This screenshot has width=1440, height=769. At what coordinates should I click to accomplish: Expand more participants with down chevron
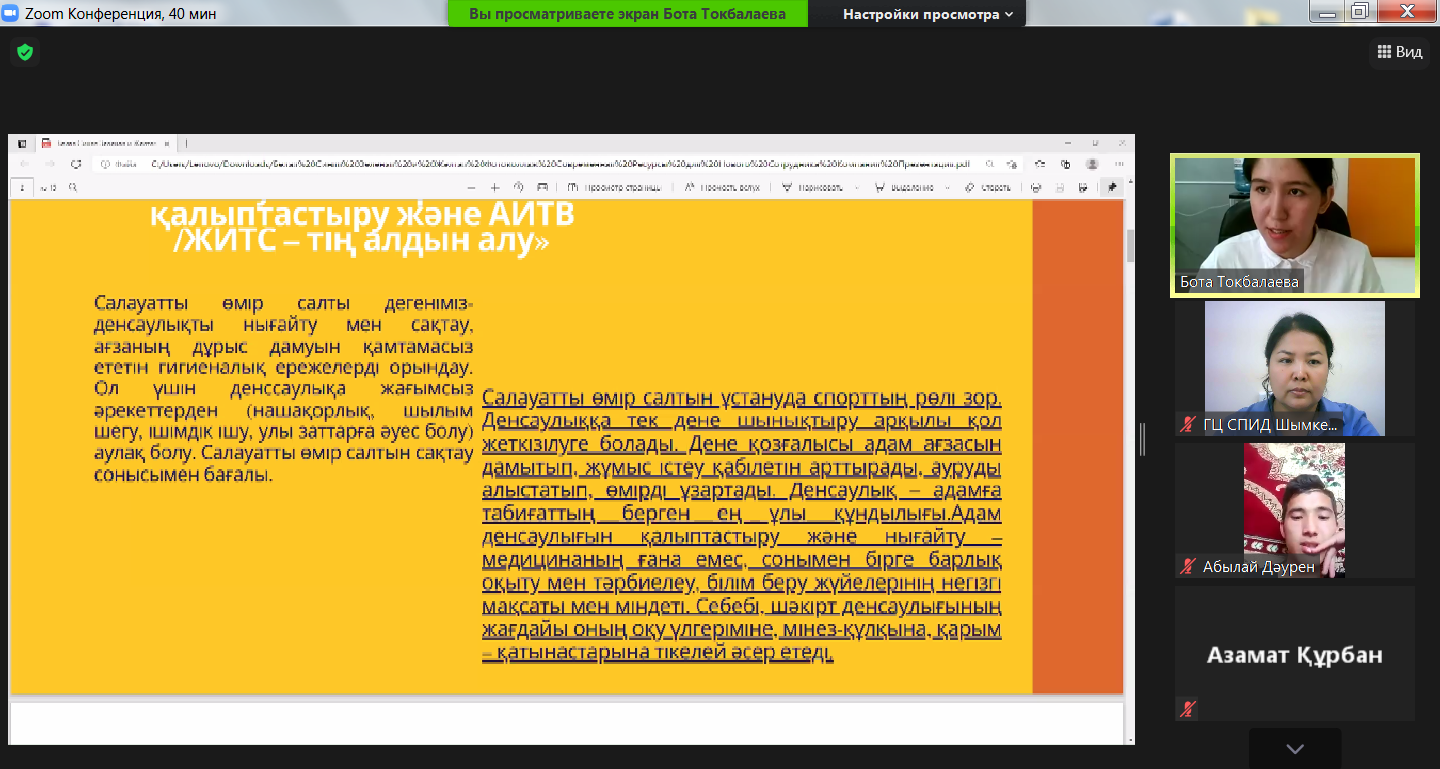(x=1295, y=749)
